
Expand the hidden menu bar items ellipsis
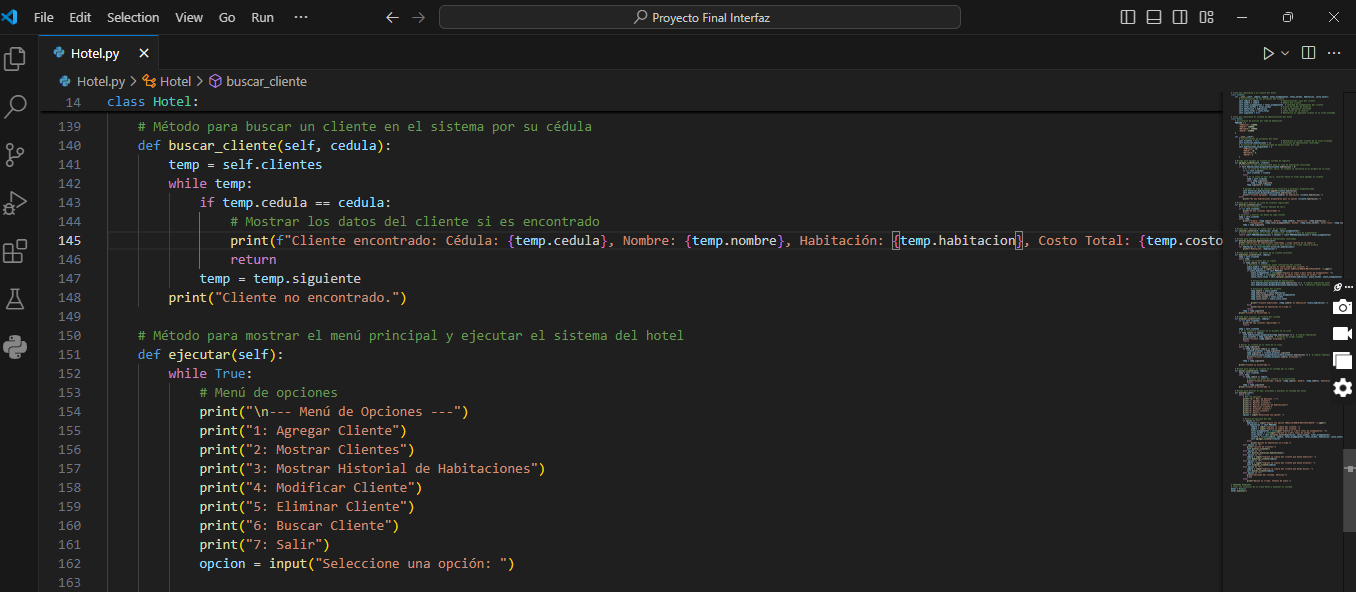(301, 17)
